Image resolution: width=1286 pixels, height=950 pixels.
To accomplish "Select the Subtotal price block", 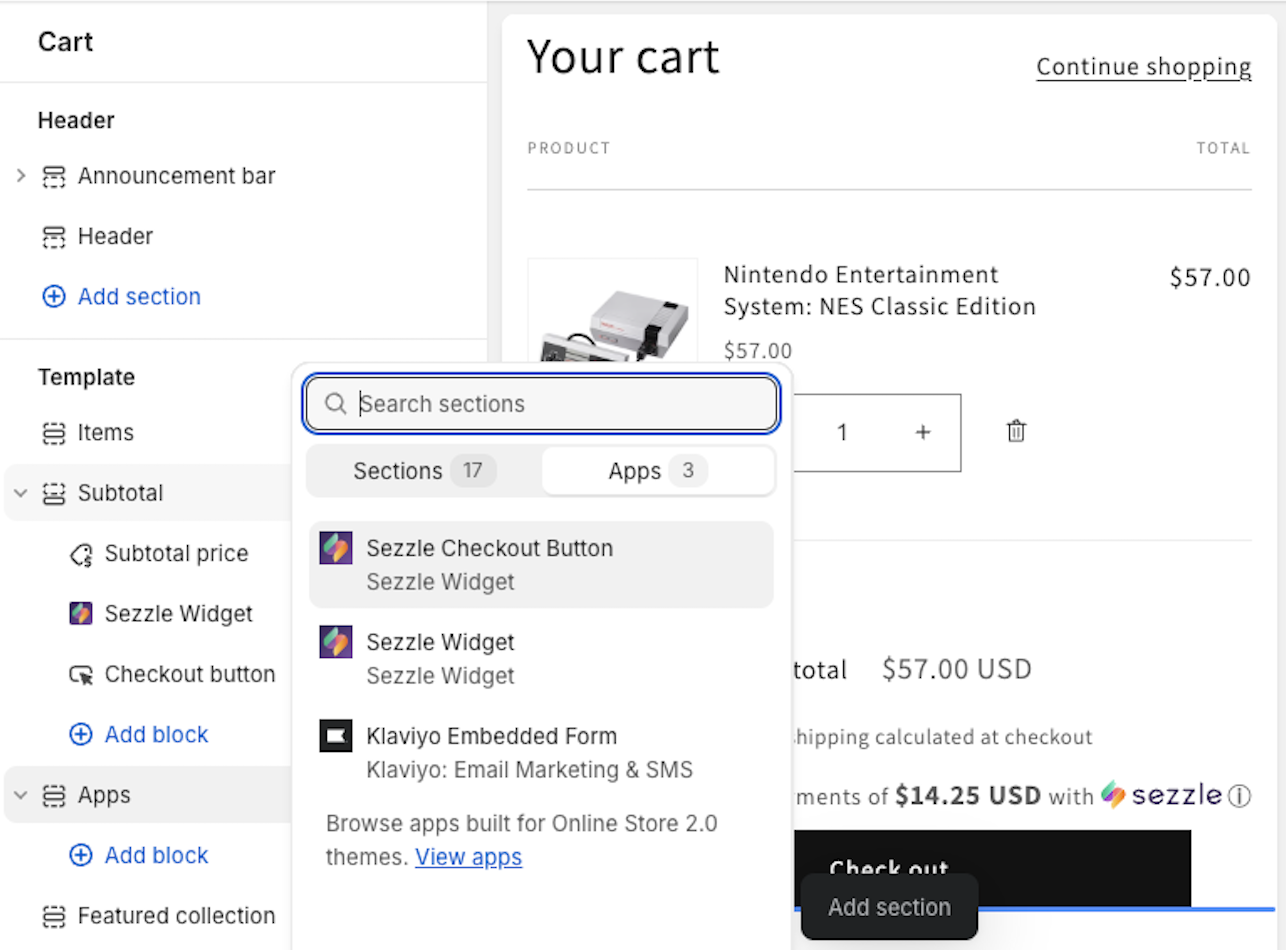I will (x=176, y=554).
